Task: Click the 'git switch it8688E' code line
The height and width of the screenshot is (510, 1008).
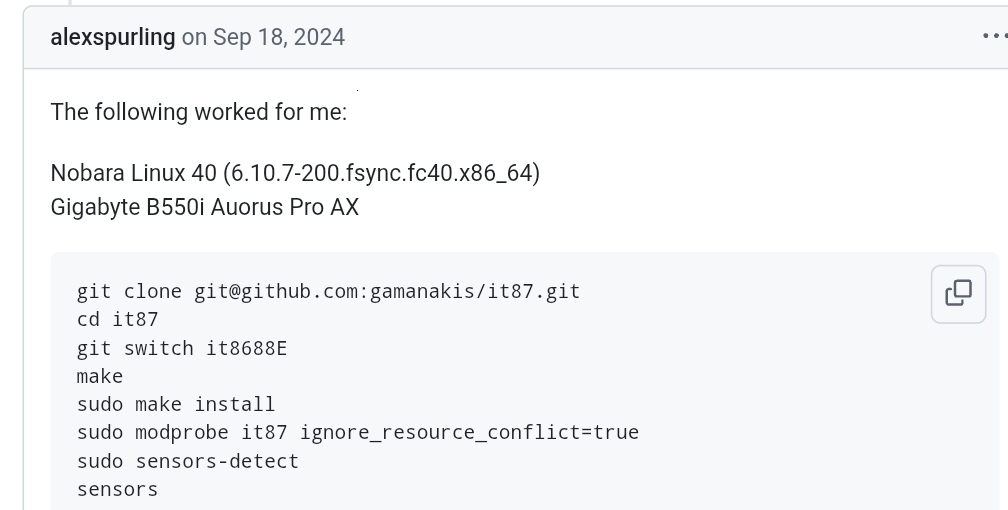Action: [x=182, y=348]
